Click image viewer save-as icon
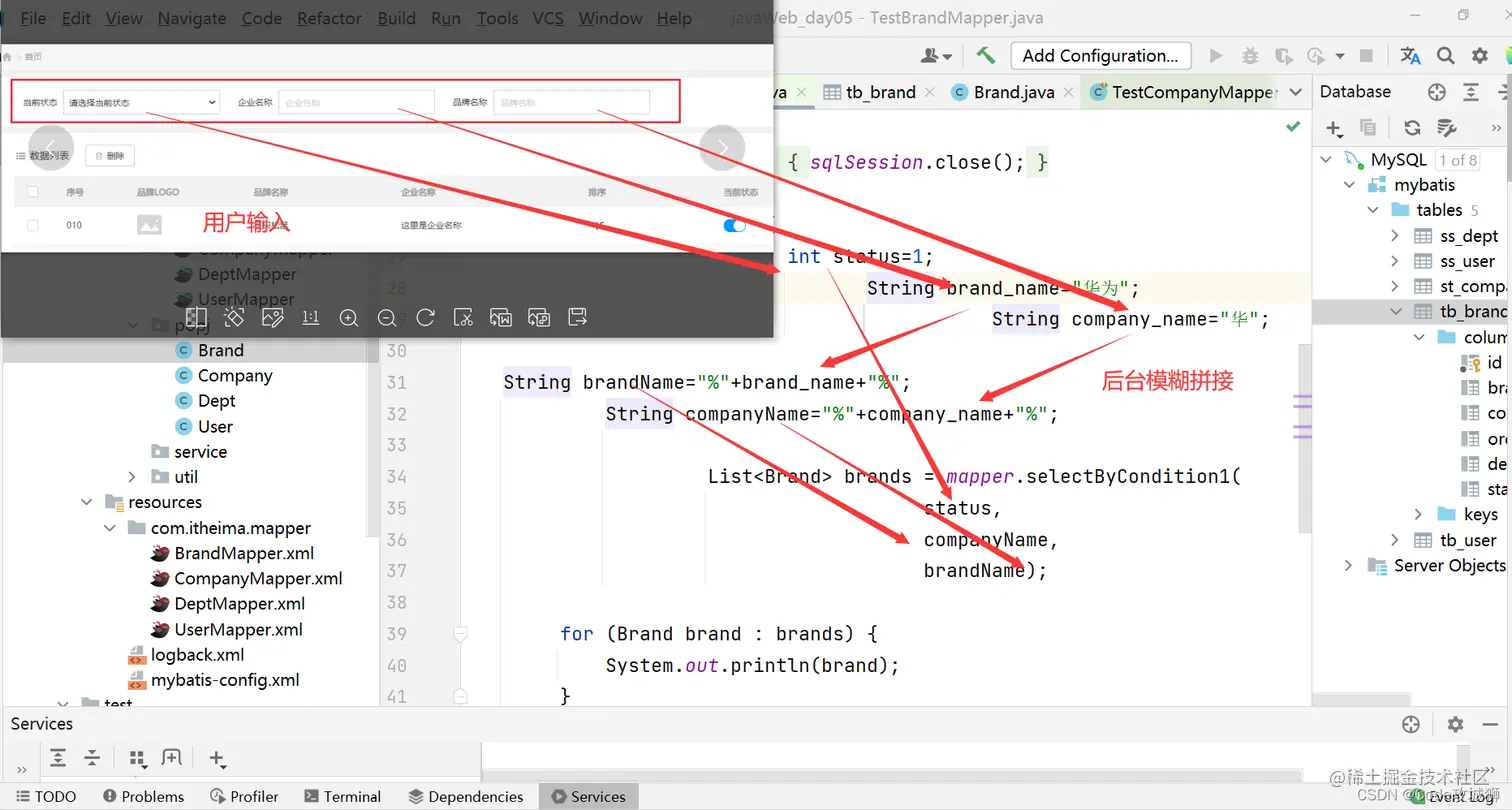The image size is (1512, 810). click(x=577, y=318)
